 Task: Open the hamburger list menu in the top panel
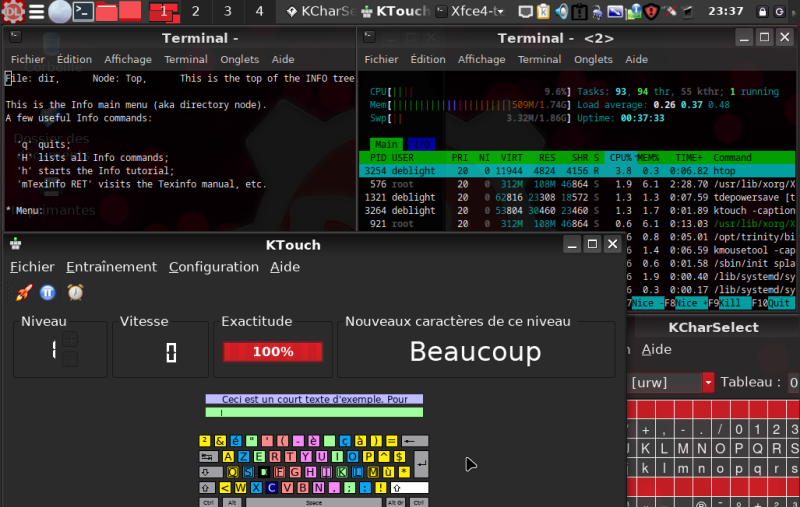point(36,11)
